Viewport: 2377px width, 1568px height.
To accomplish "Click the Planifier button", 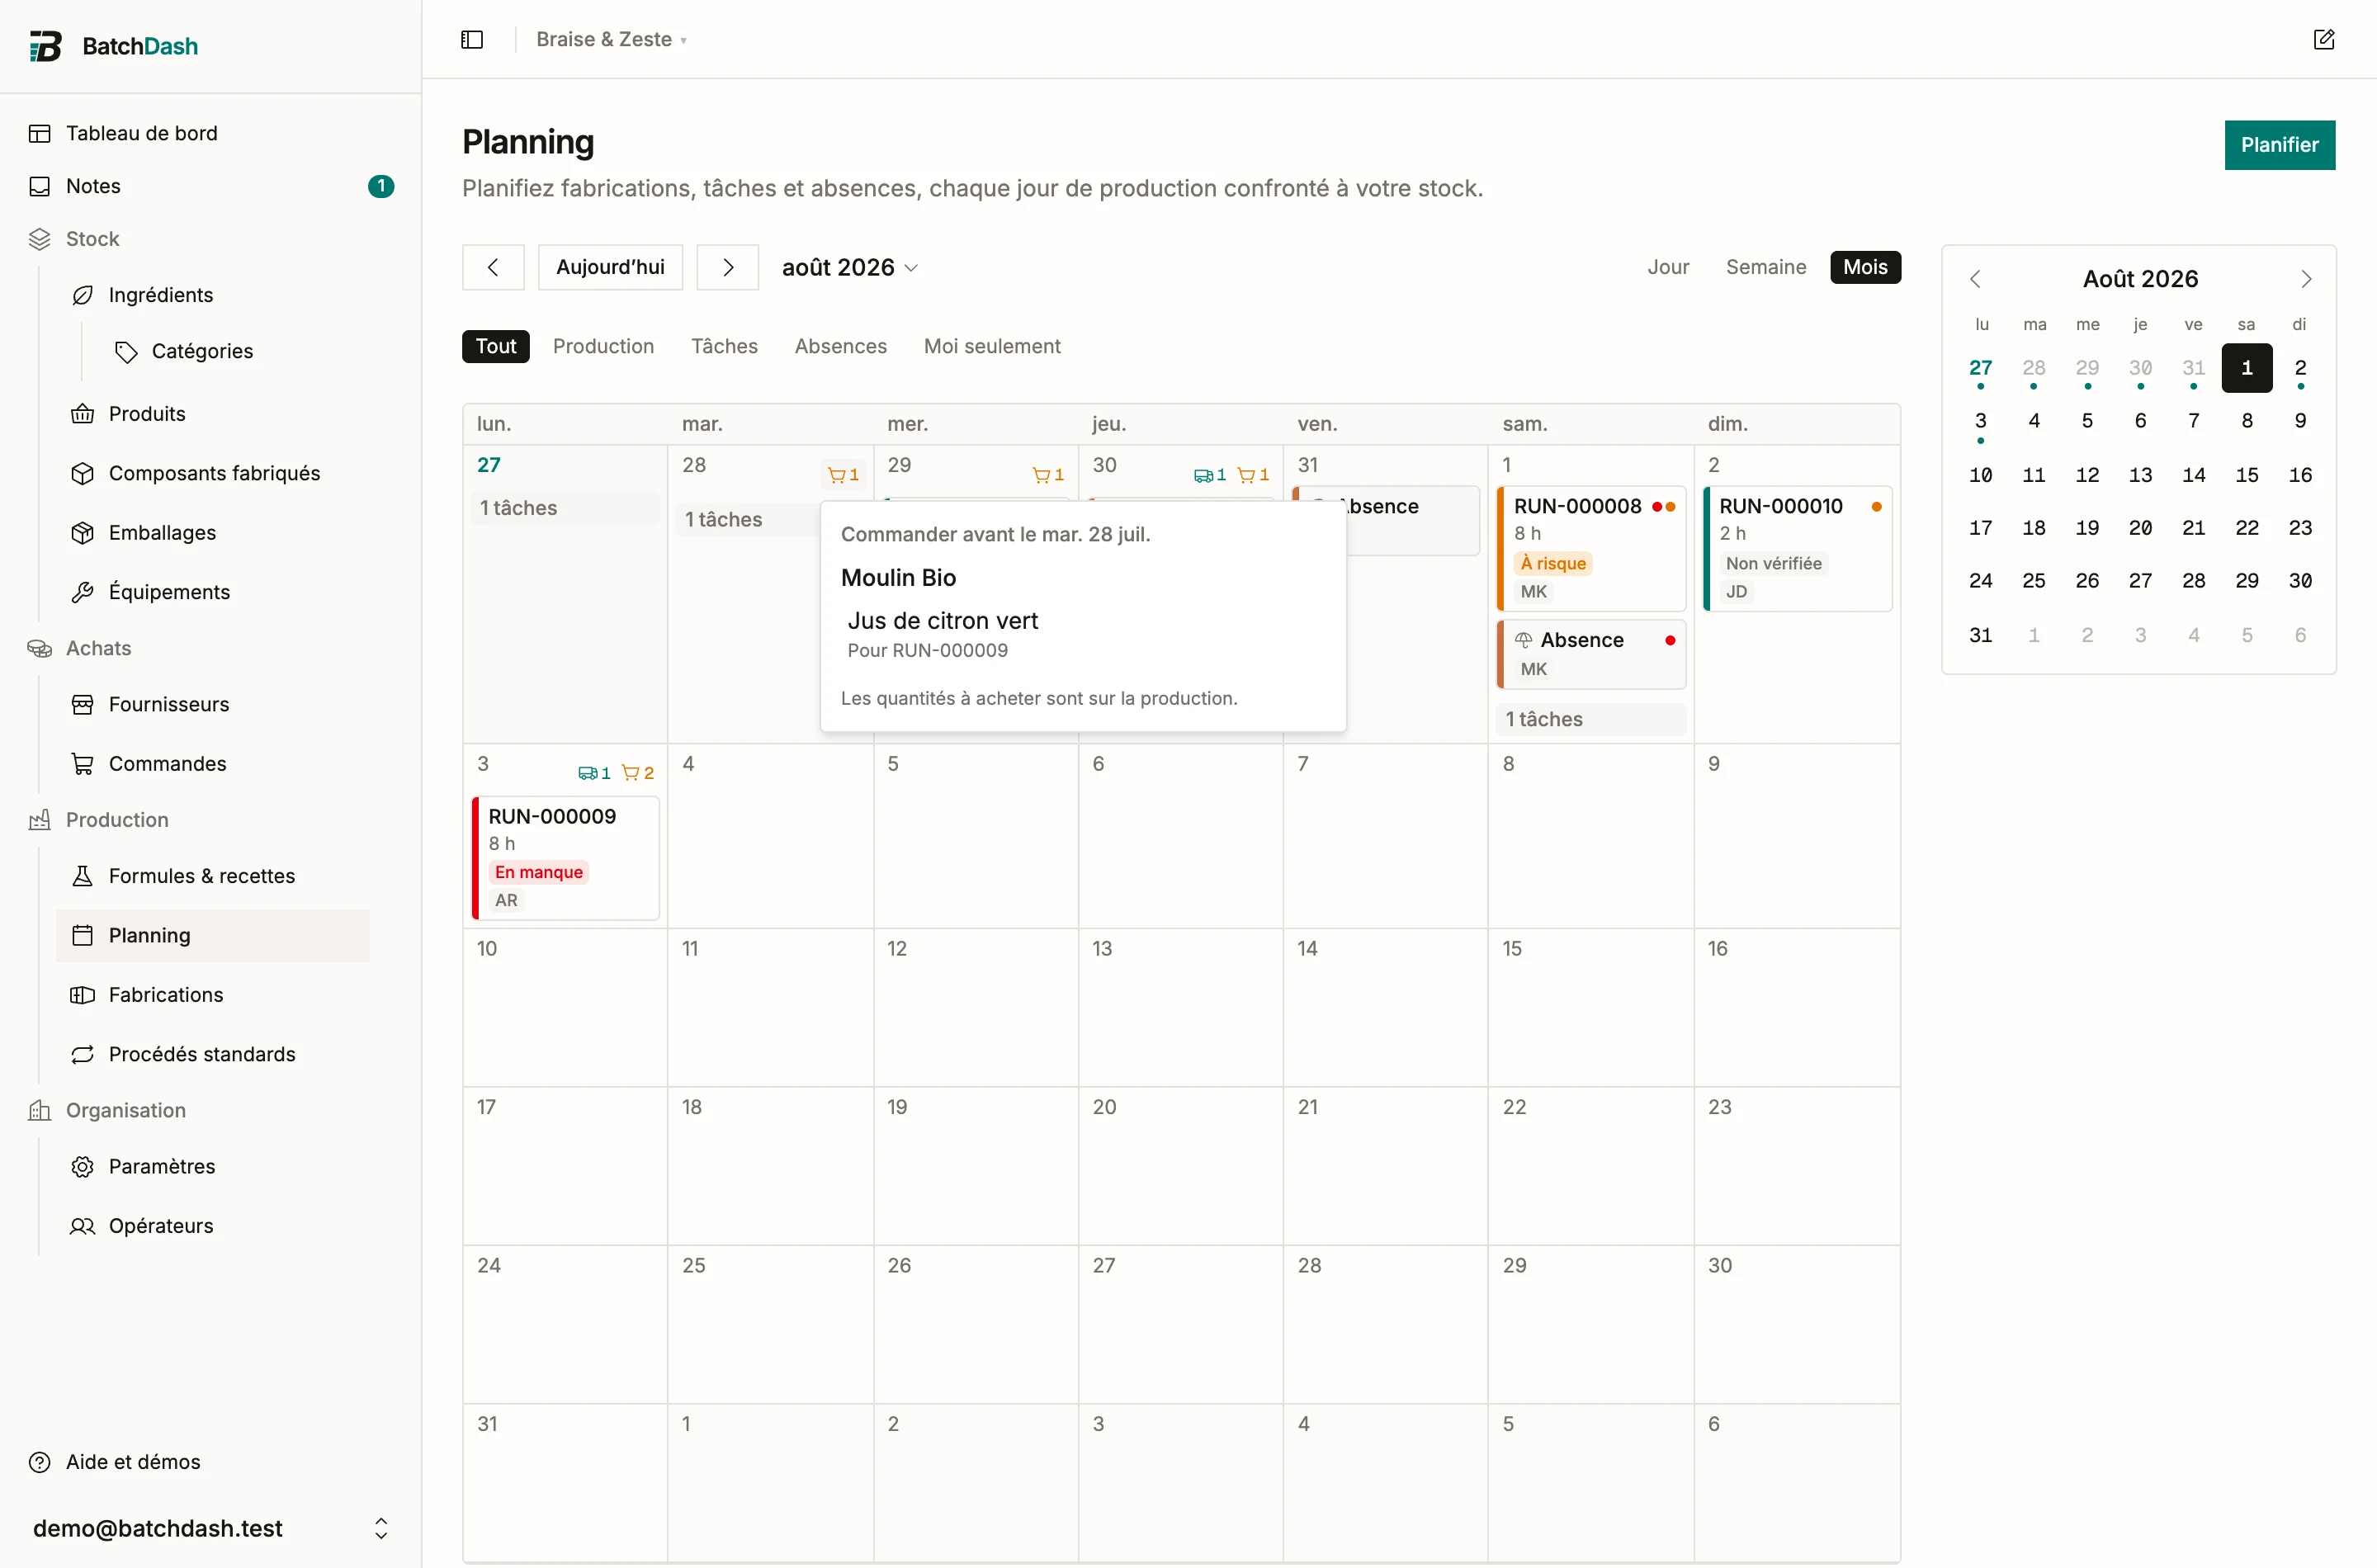I will [x=2279, y=145].
